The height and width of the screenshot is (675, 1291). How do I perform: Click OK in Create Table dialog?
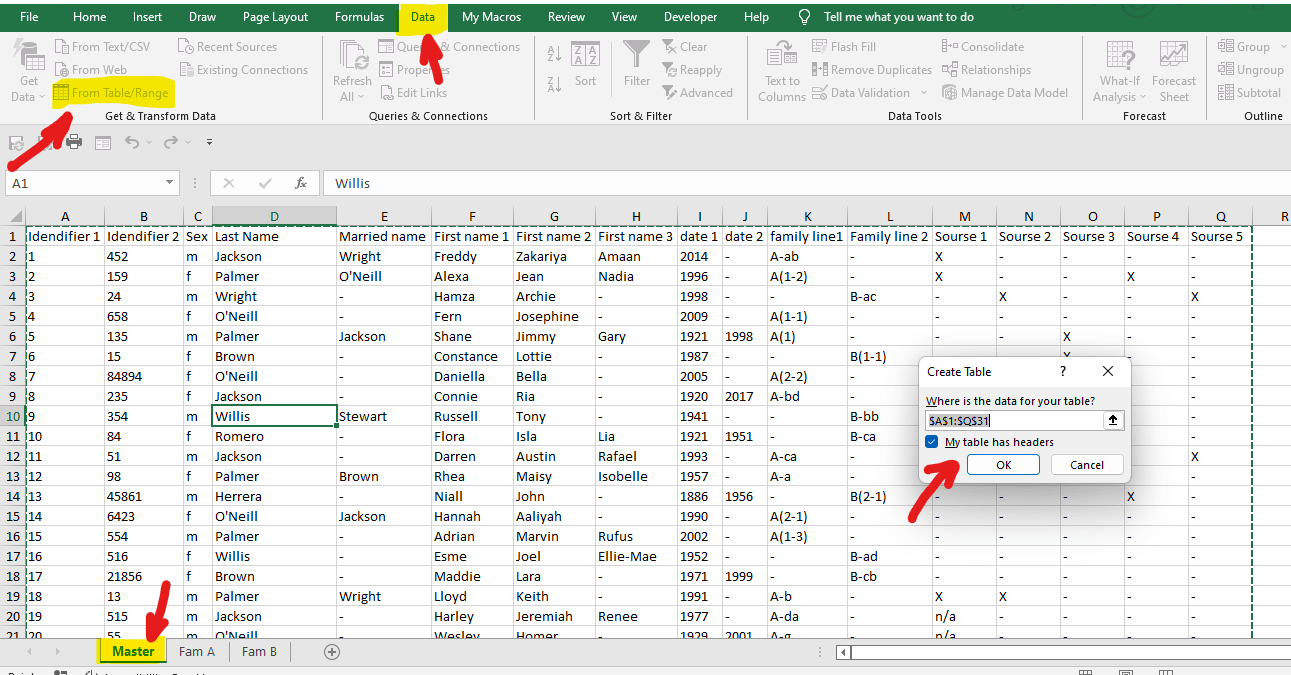[x=1003, y=465]
